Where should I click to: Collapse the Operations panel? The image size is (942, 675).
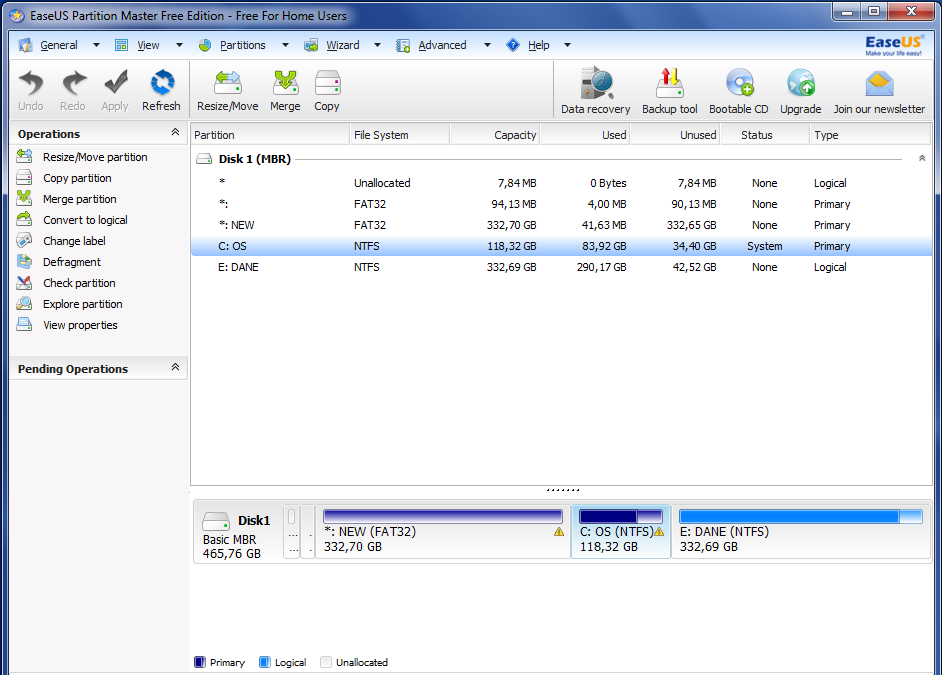175,133
